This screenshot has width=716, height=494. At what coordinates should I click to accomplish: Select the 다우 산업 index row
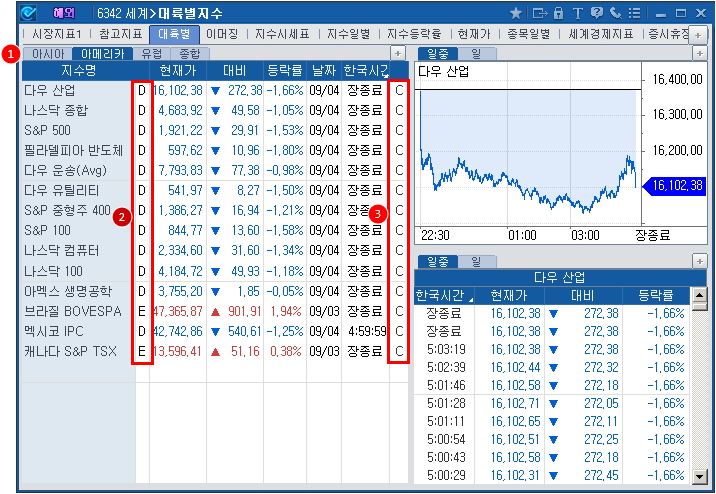tap(215, 90)
